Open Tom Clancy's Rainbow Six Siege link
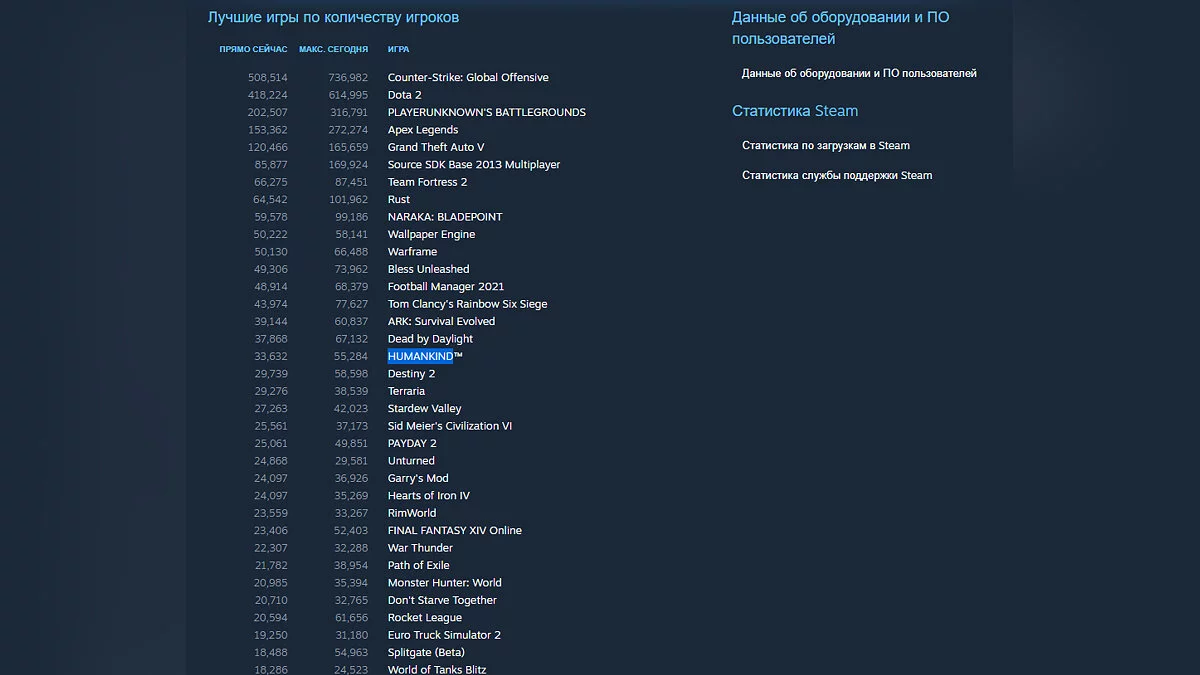This screenshot has width=1200, height=675. 468,304
